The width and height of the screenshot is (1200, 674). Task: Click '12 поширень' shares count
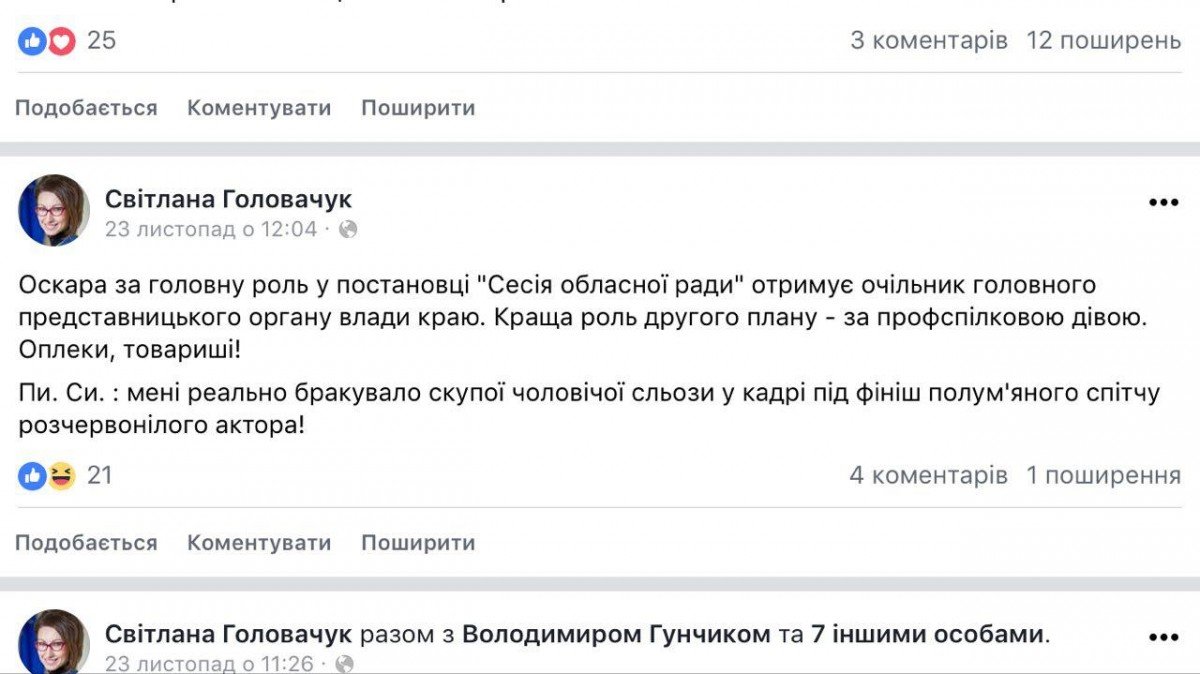click(x=1103, y=41)
